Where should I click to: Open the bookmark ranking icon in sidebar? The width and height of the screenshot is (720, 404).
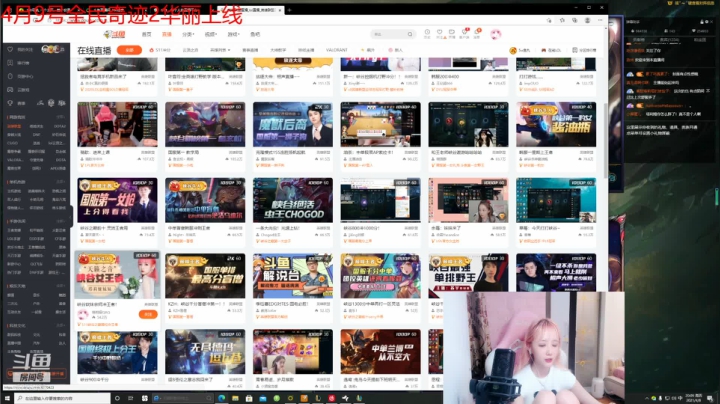pos(10,63)
